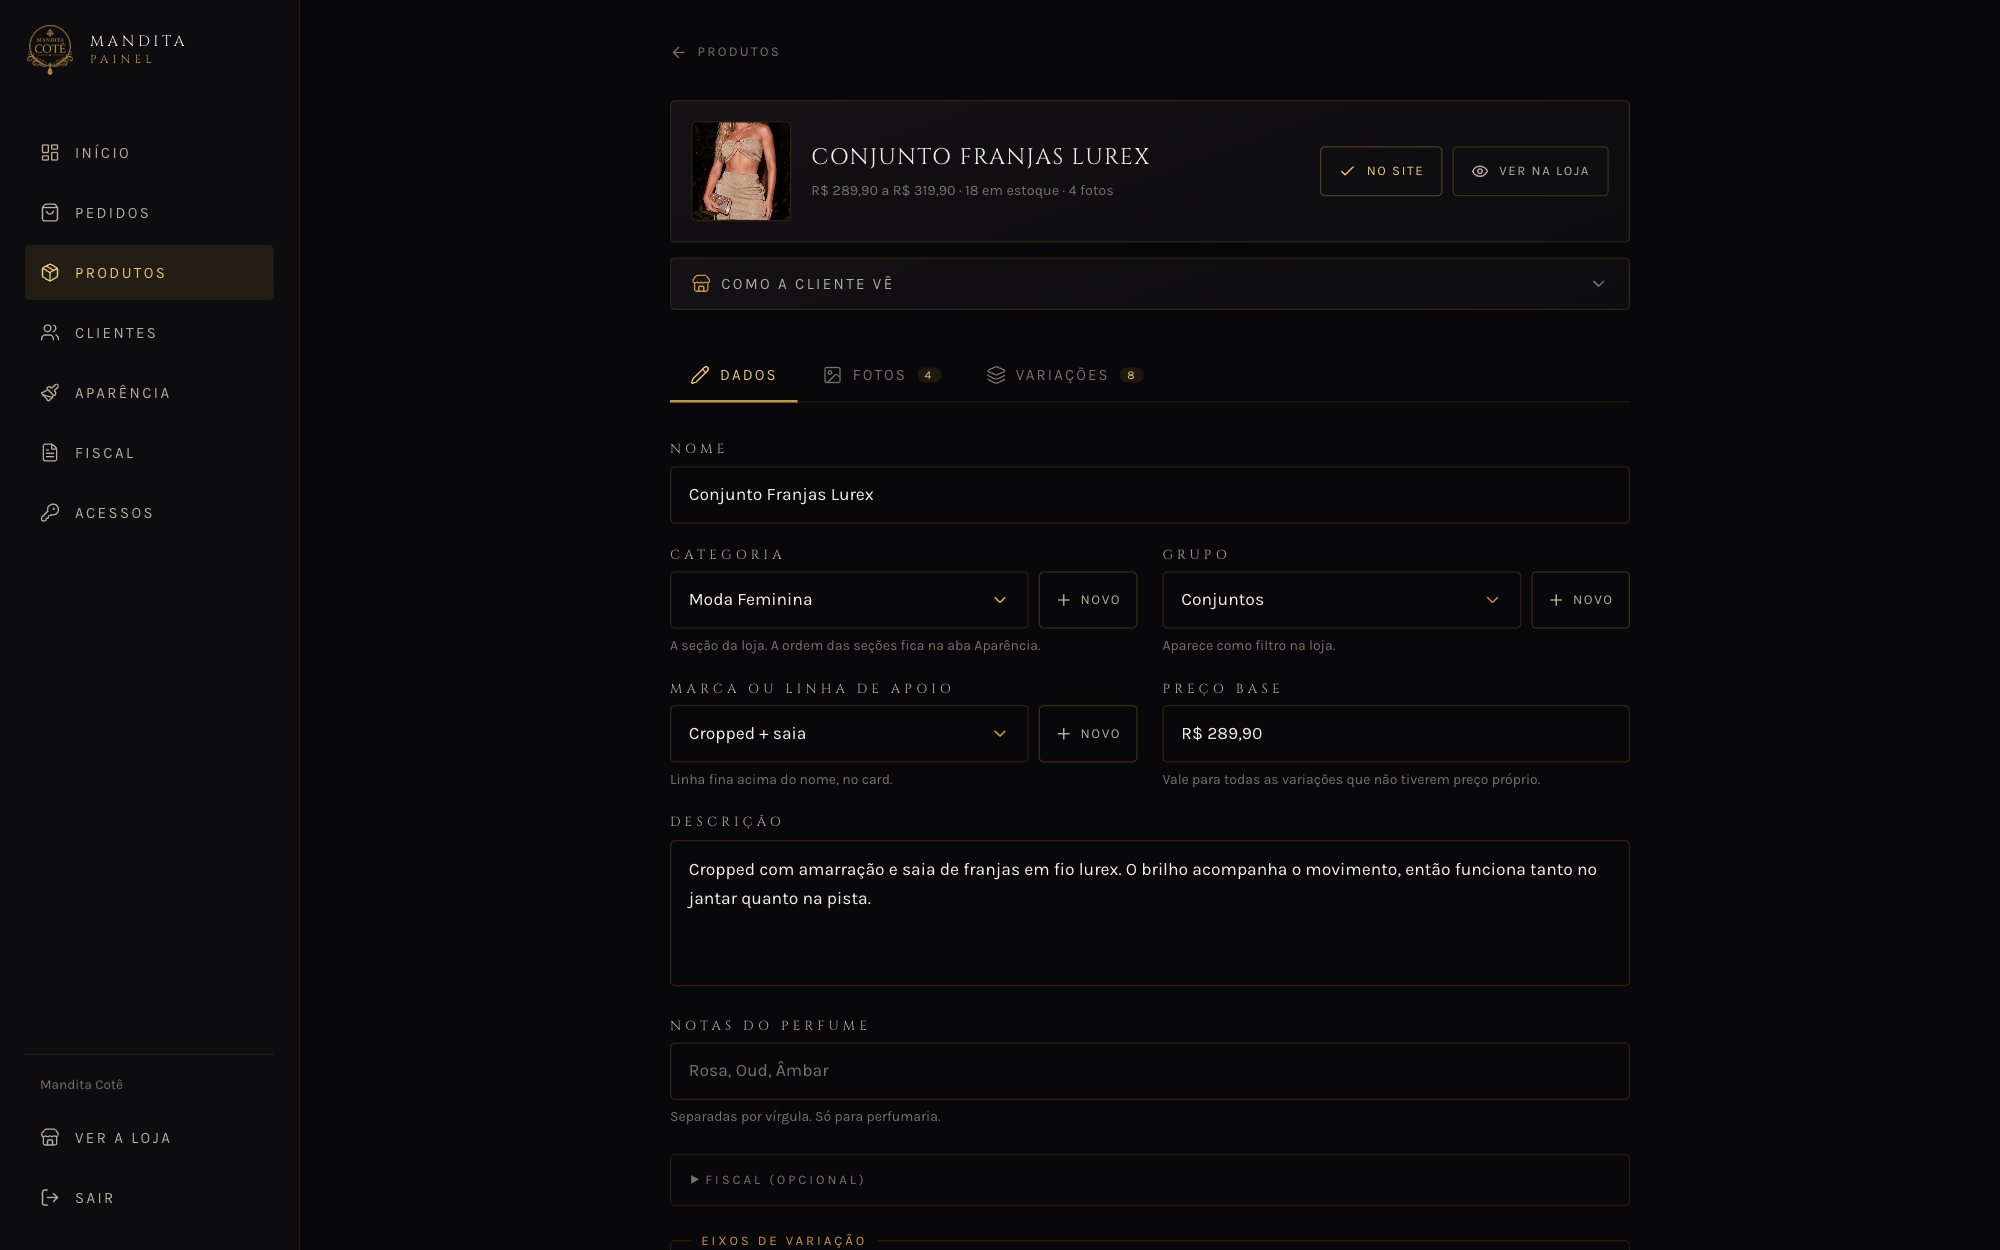Open the Marca dropdown Cropped + saia

pyautogui.click(x=848, y=734)
